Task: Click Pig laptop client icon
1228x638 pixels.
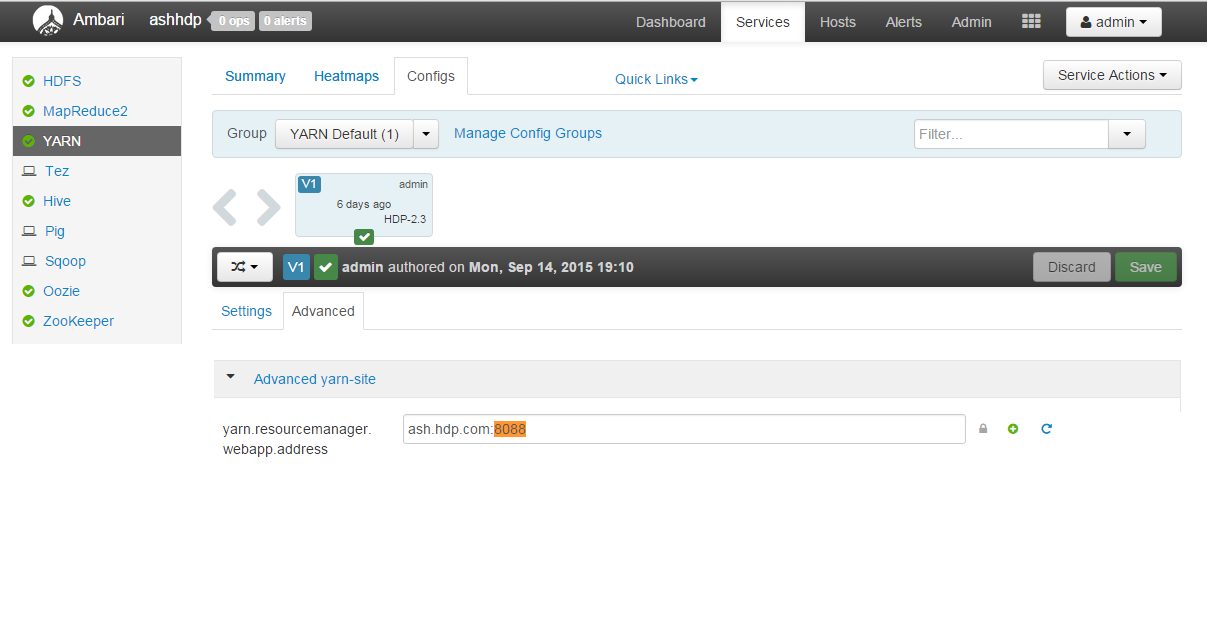Action: (29, 231)
